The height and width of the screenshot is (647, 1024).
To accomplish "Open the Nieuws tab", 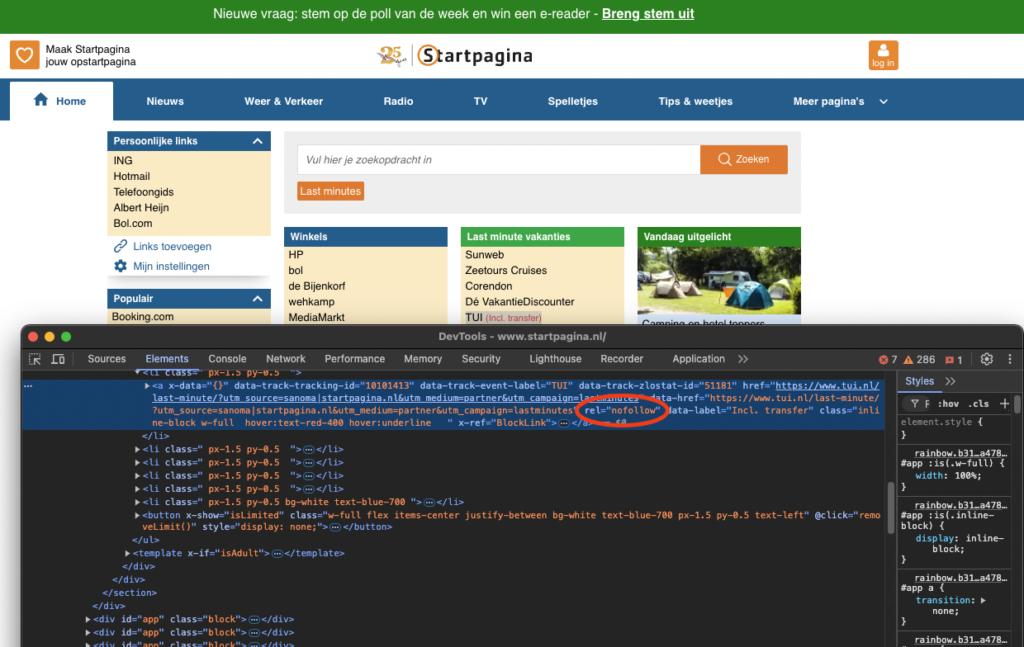I will point(165,101).
